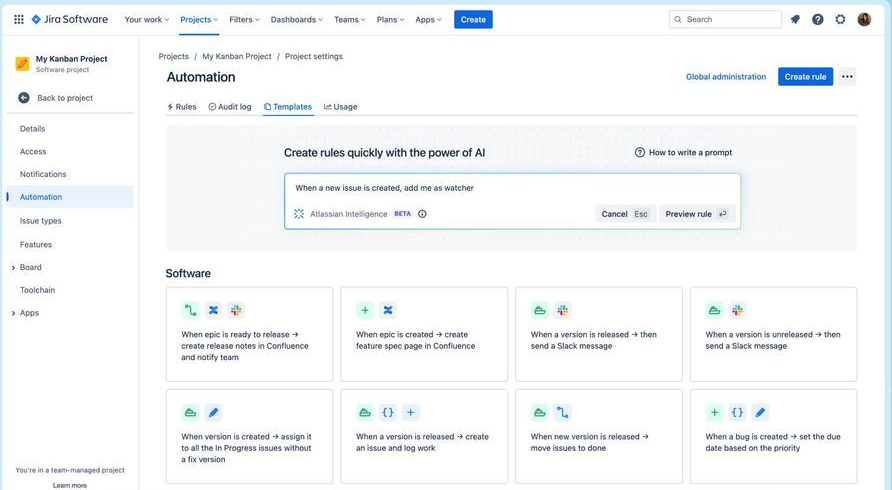This screenshot has height=490, width=892.
Task: Switch to the Usage tab
Action: pos(341,106)
